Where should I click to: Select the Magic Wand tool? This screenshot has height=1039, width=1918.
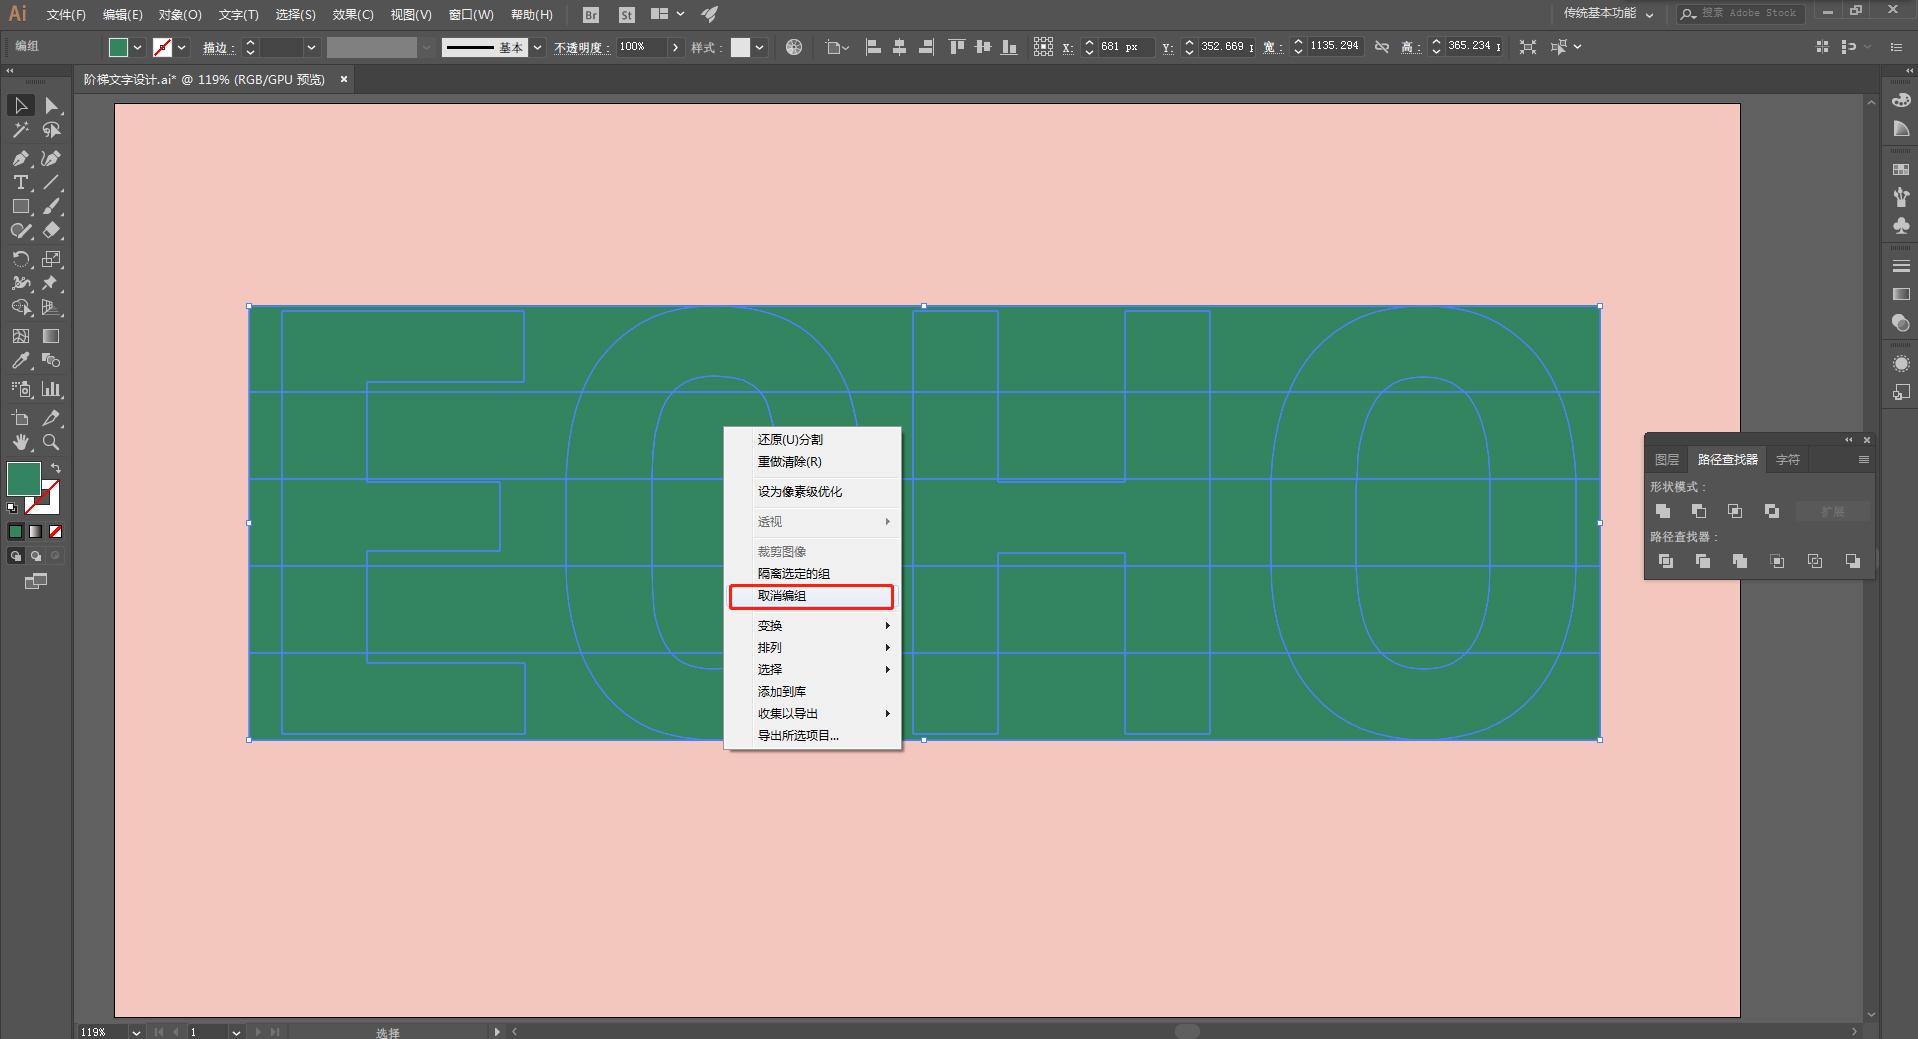(20, 130)
